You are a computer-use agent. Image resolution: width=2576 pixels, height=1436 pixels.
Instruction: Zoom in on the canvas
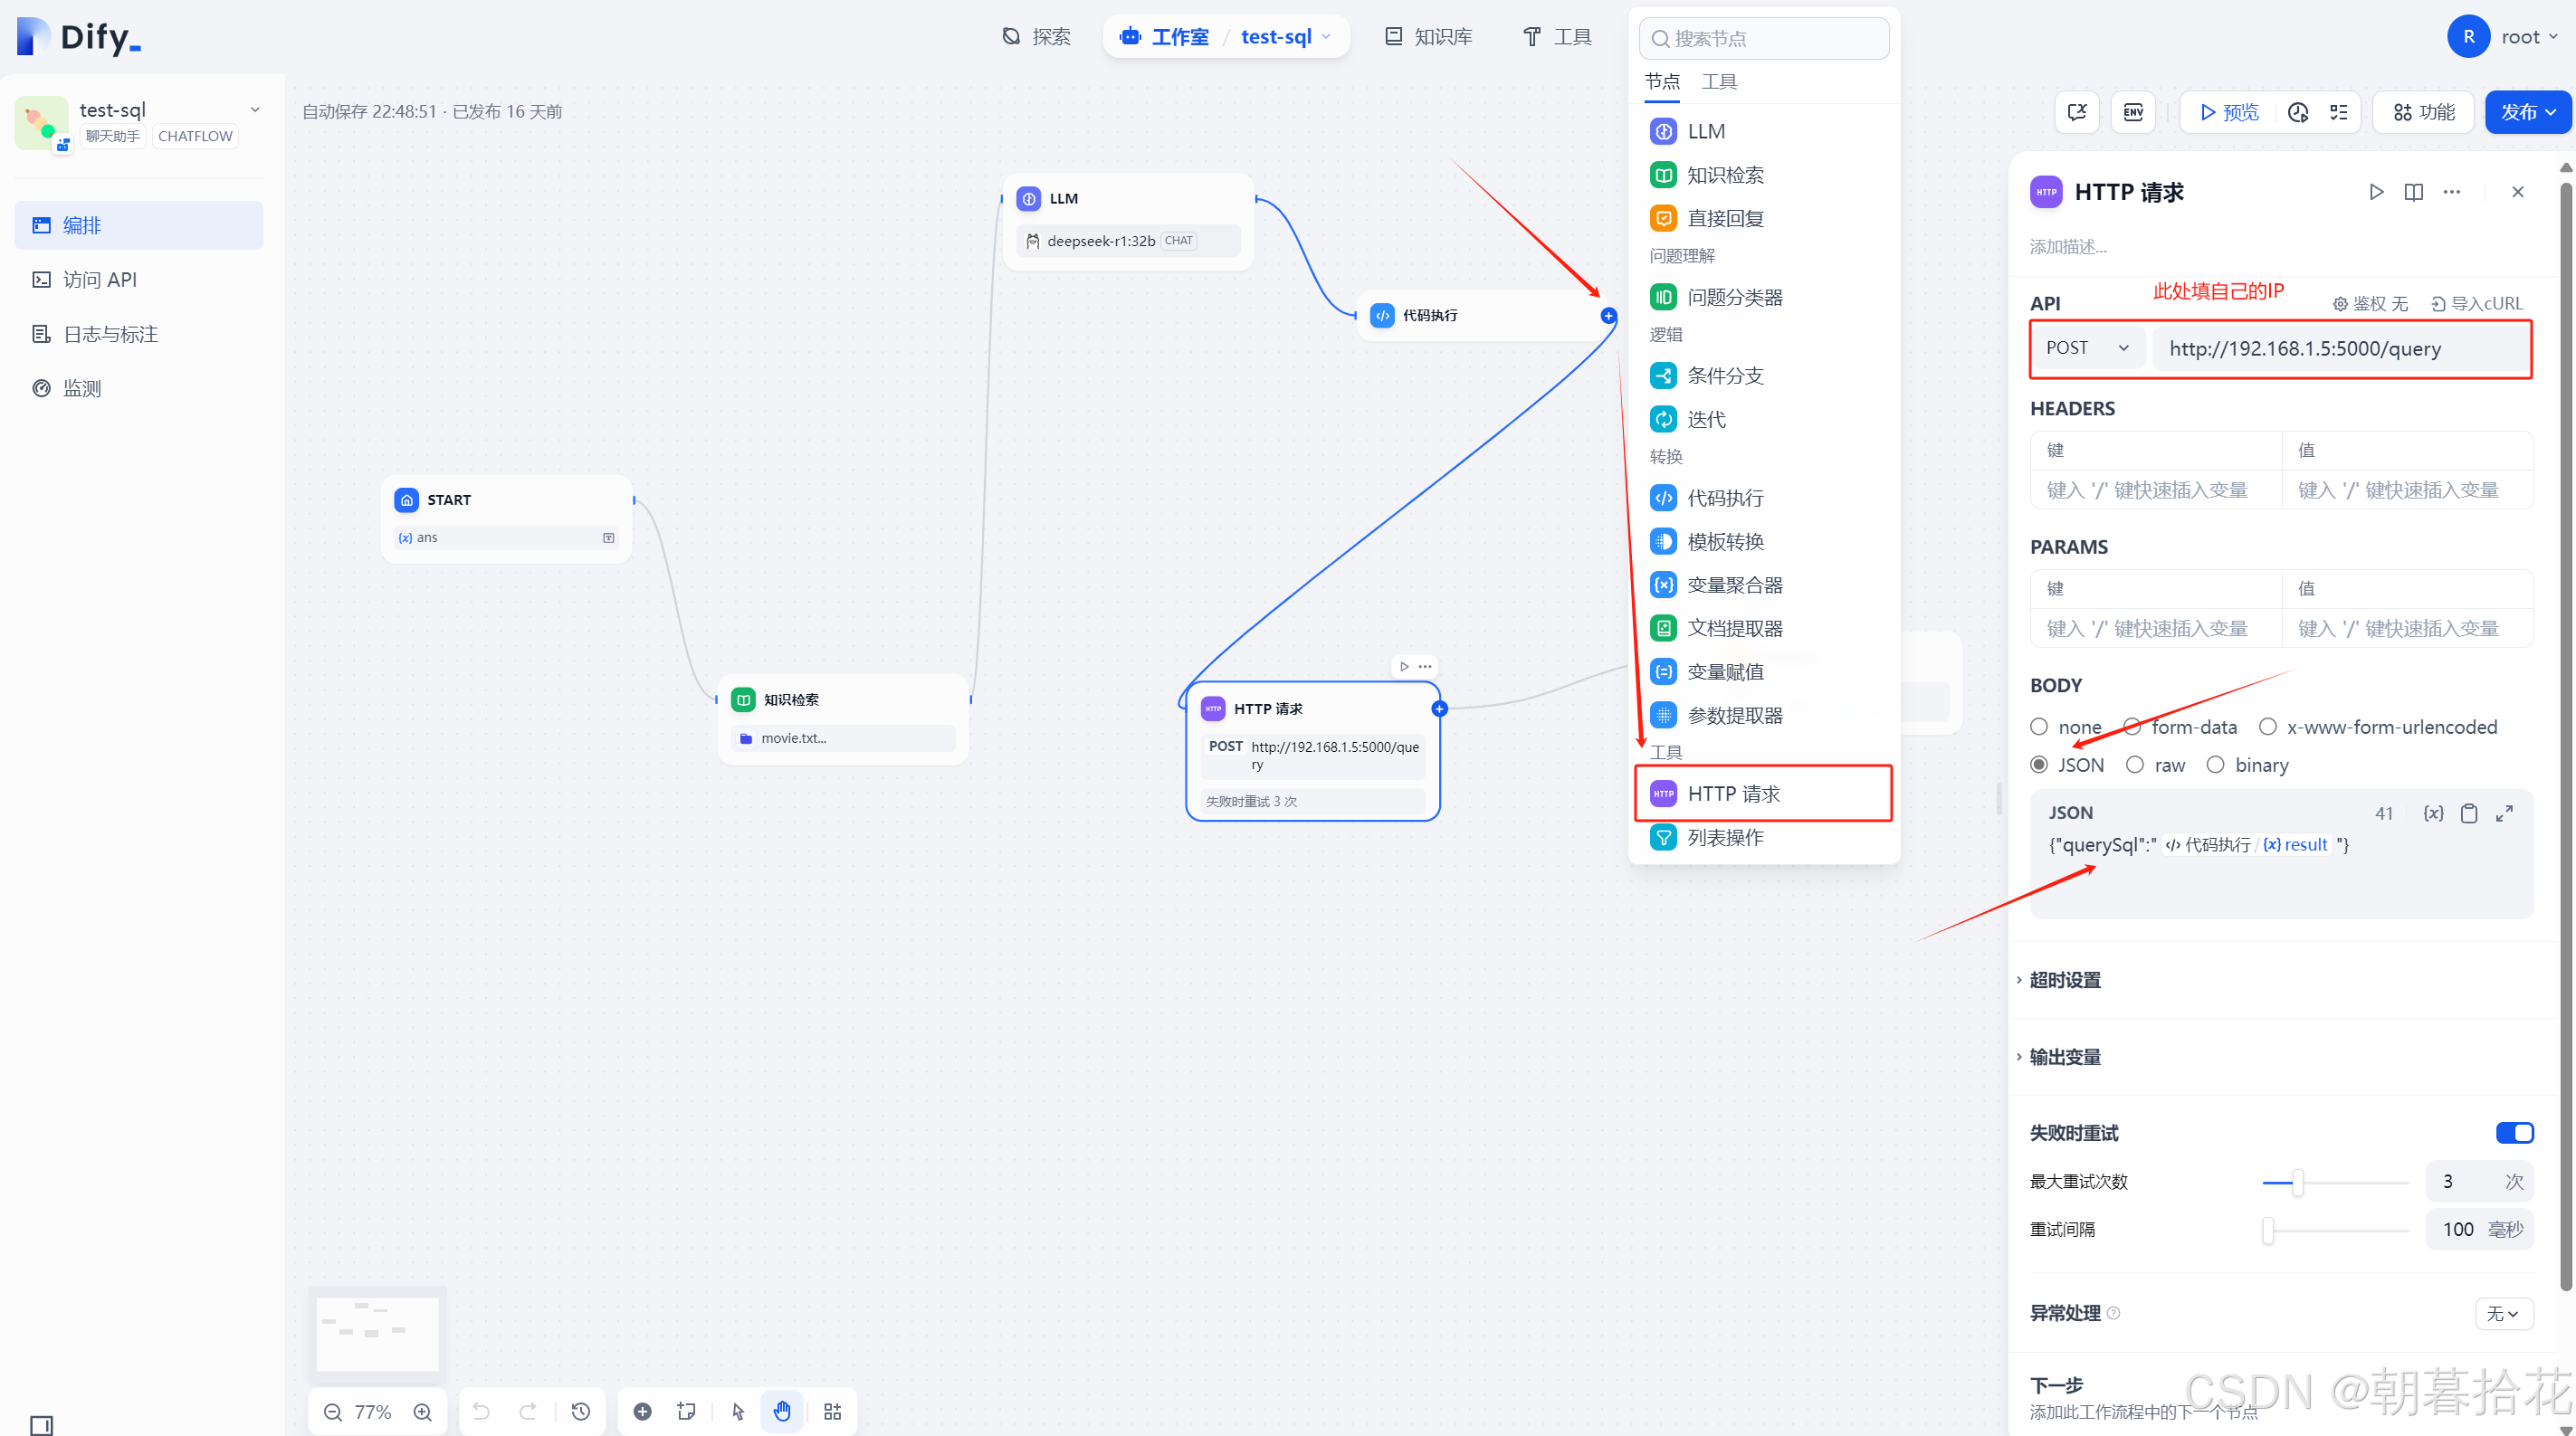pos(423,1411)
